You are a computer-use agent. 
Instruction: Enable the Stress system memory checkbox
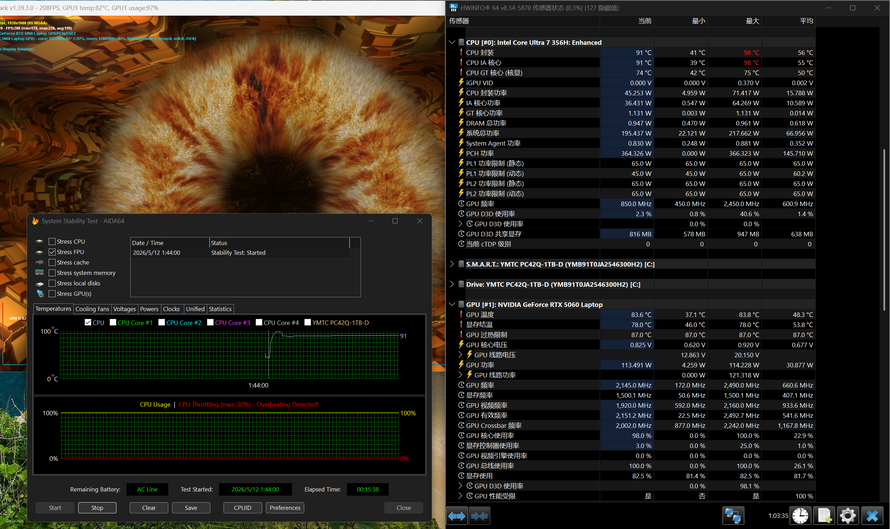(x=52, y=273)
